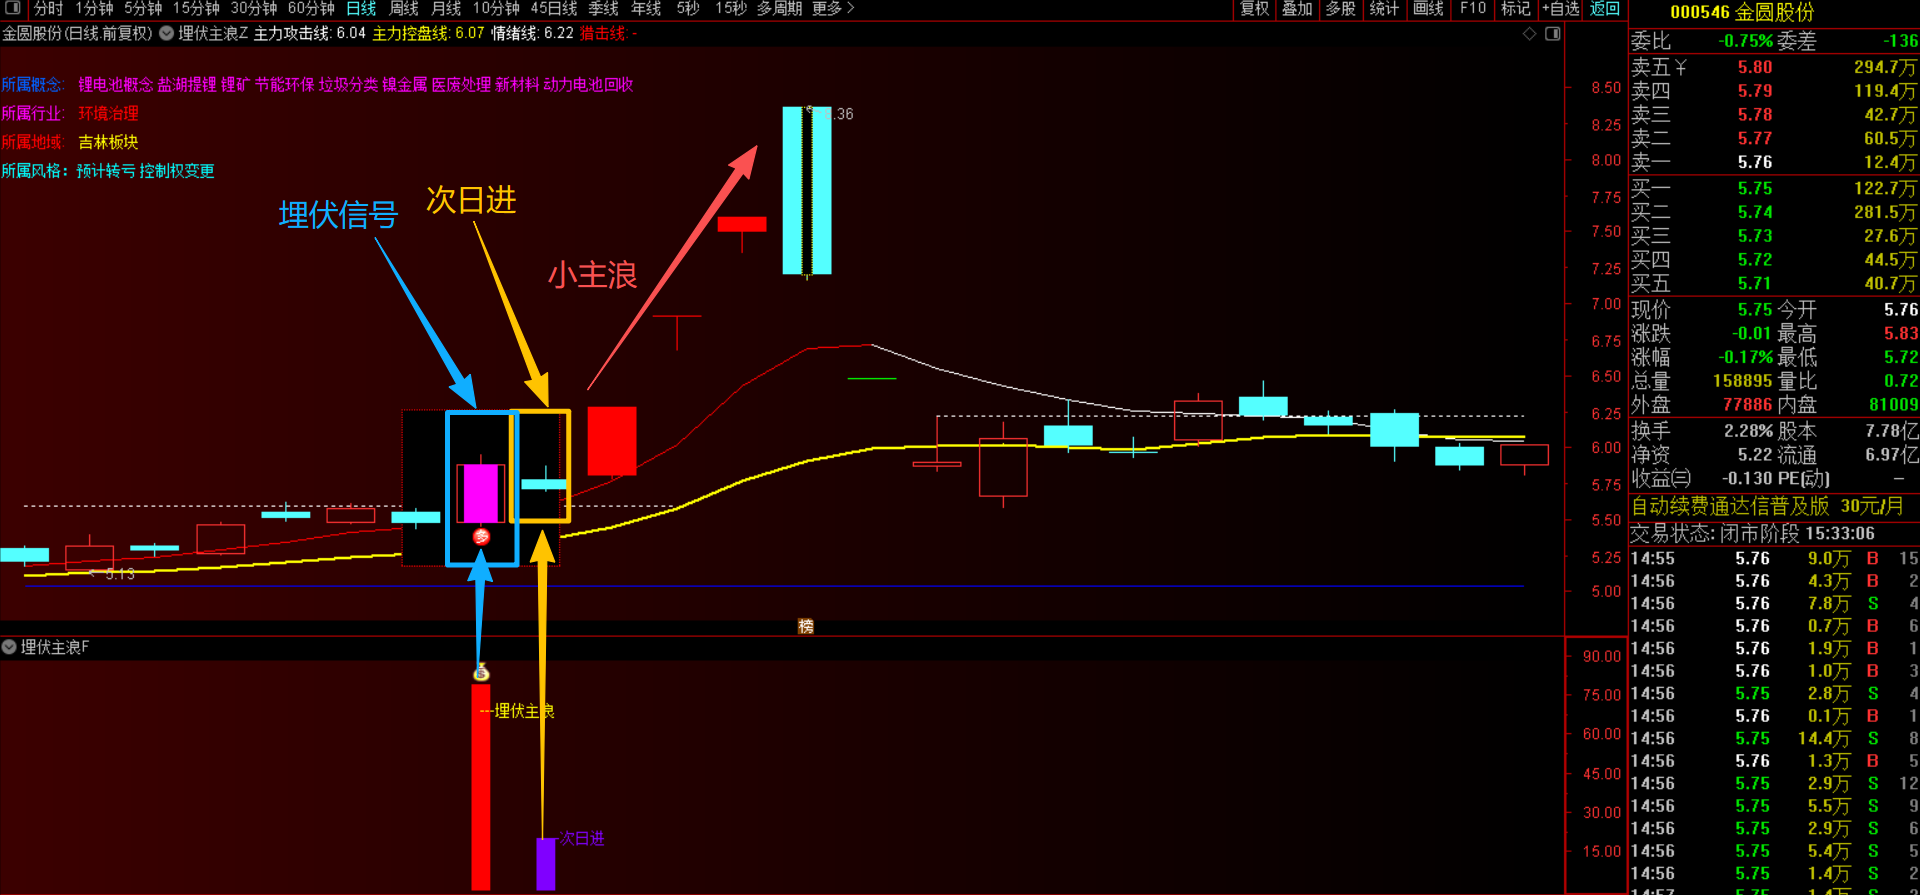Click the 卖五 ask price 5.80
The height and width of the screenshot is (895, 1920).
pyautogui.click(x=1754, y=67)
